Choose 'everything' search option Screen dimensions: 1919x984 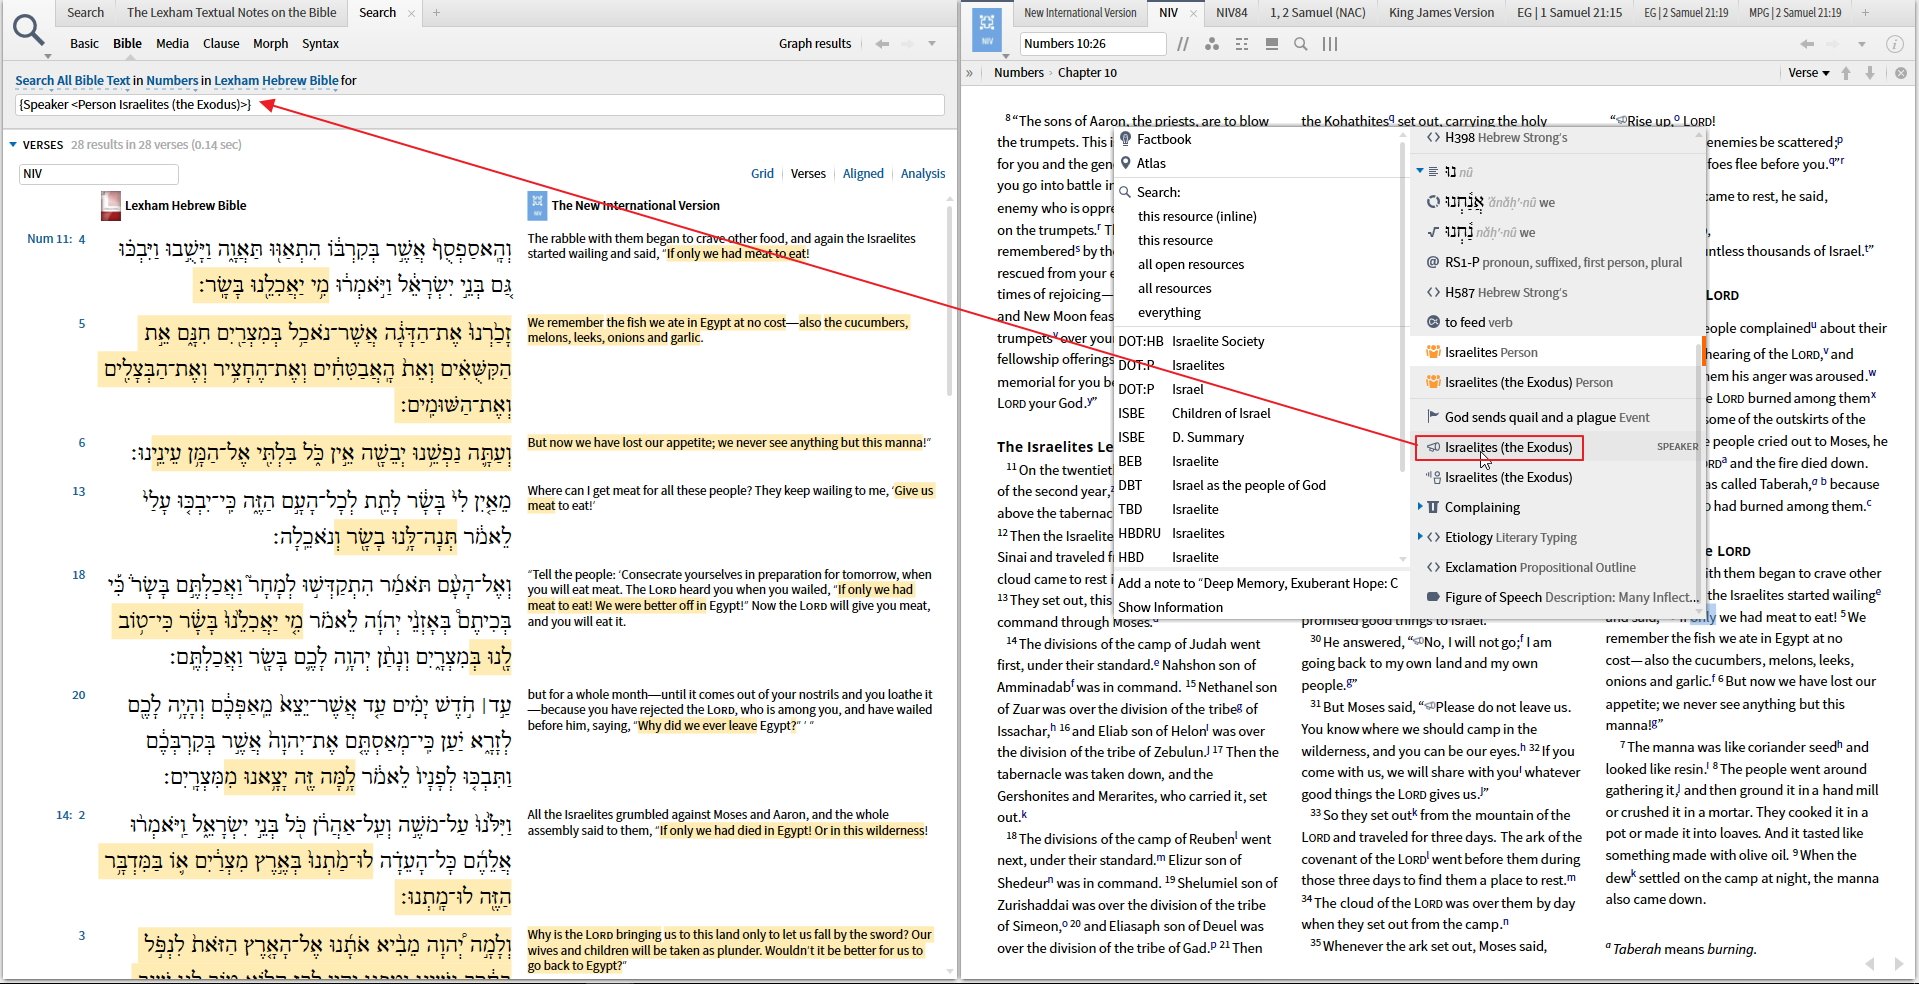coord(1169,312)
